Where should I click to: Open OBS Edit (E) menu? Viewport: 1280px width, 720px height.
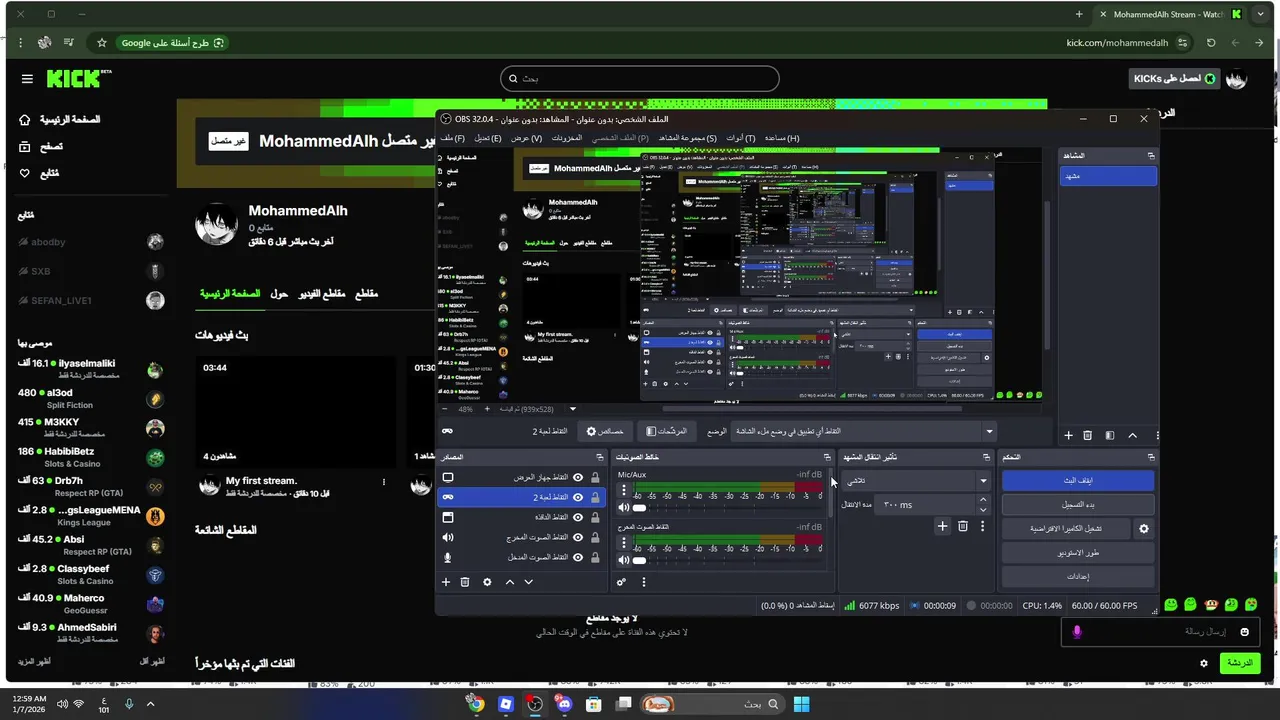tap(488, 138)
